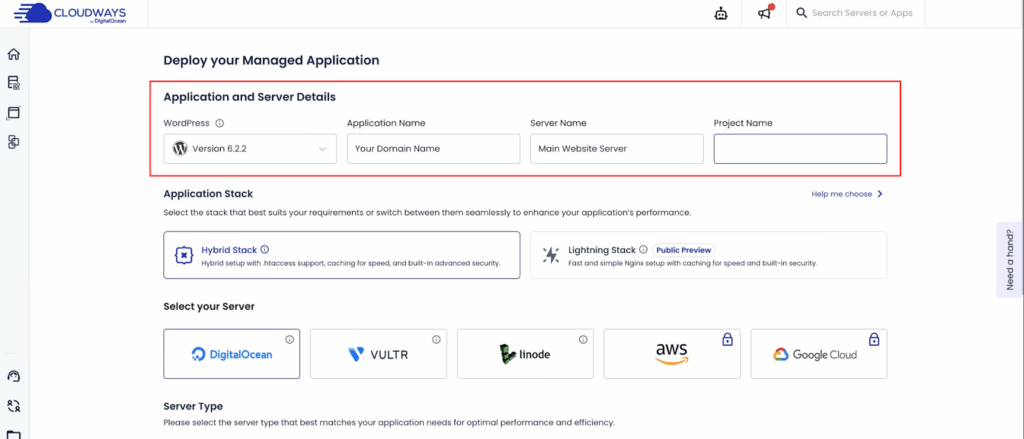Open the announcements megaphone icon
Viewport: 1024px width, 439px height.
[x=765, y=12]
